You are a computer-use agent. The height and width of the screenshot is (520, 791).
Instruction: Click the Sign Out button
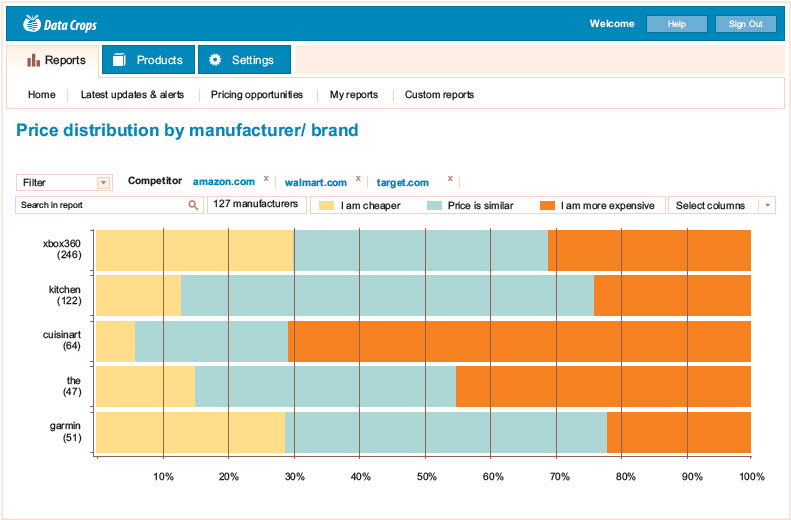point(746,24)
